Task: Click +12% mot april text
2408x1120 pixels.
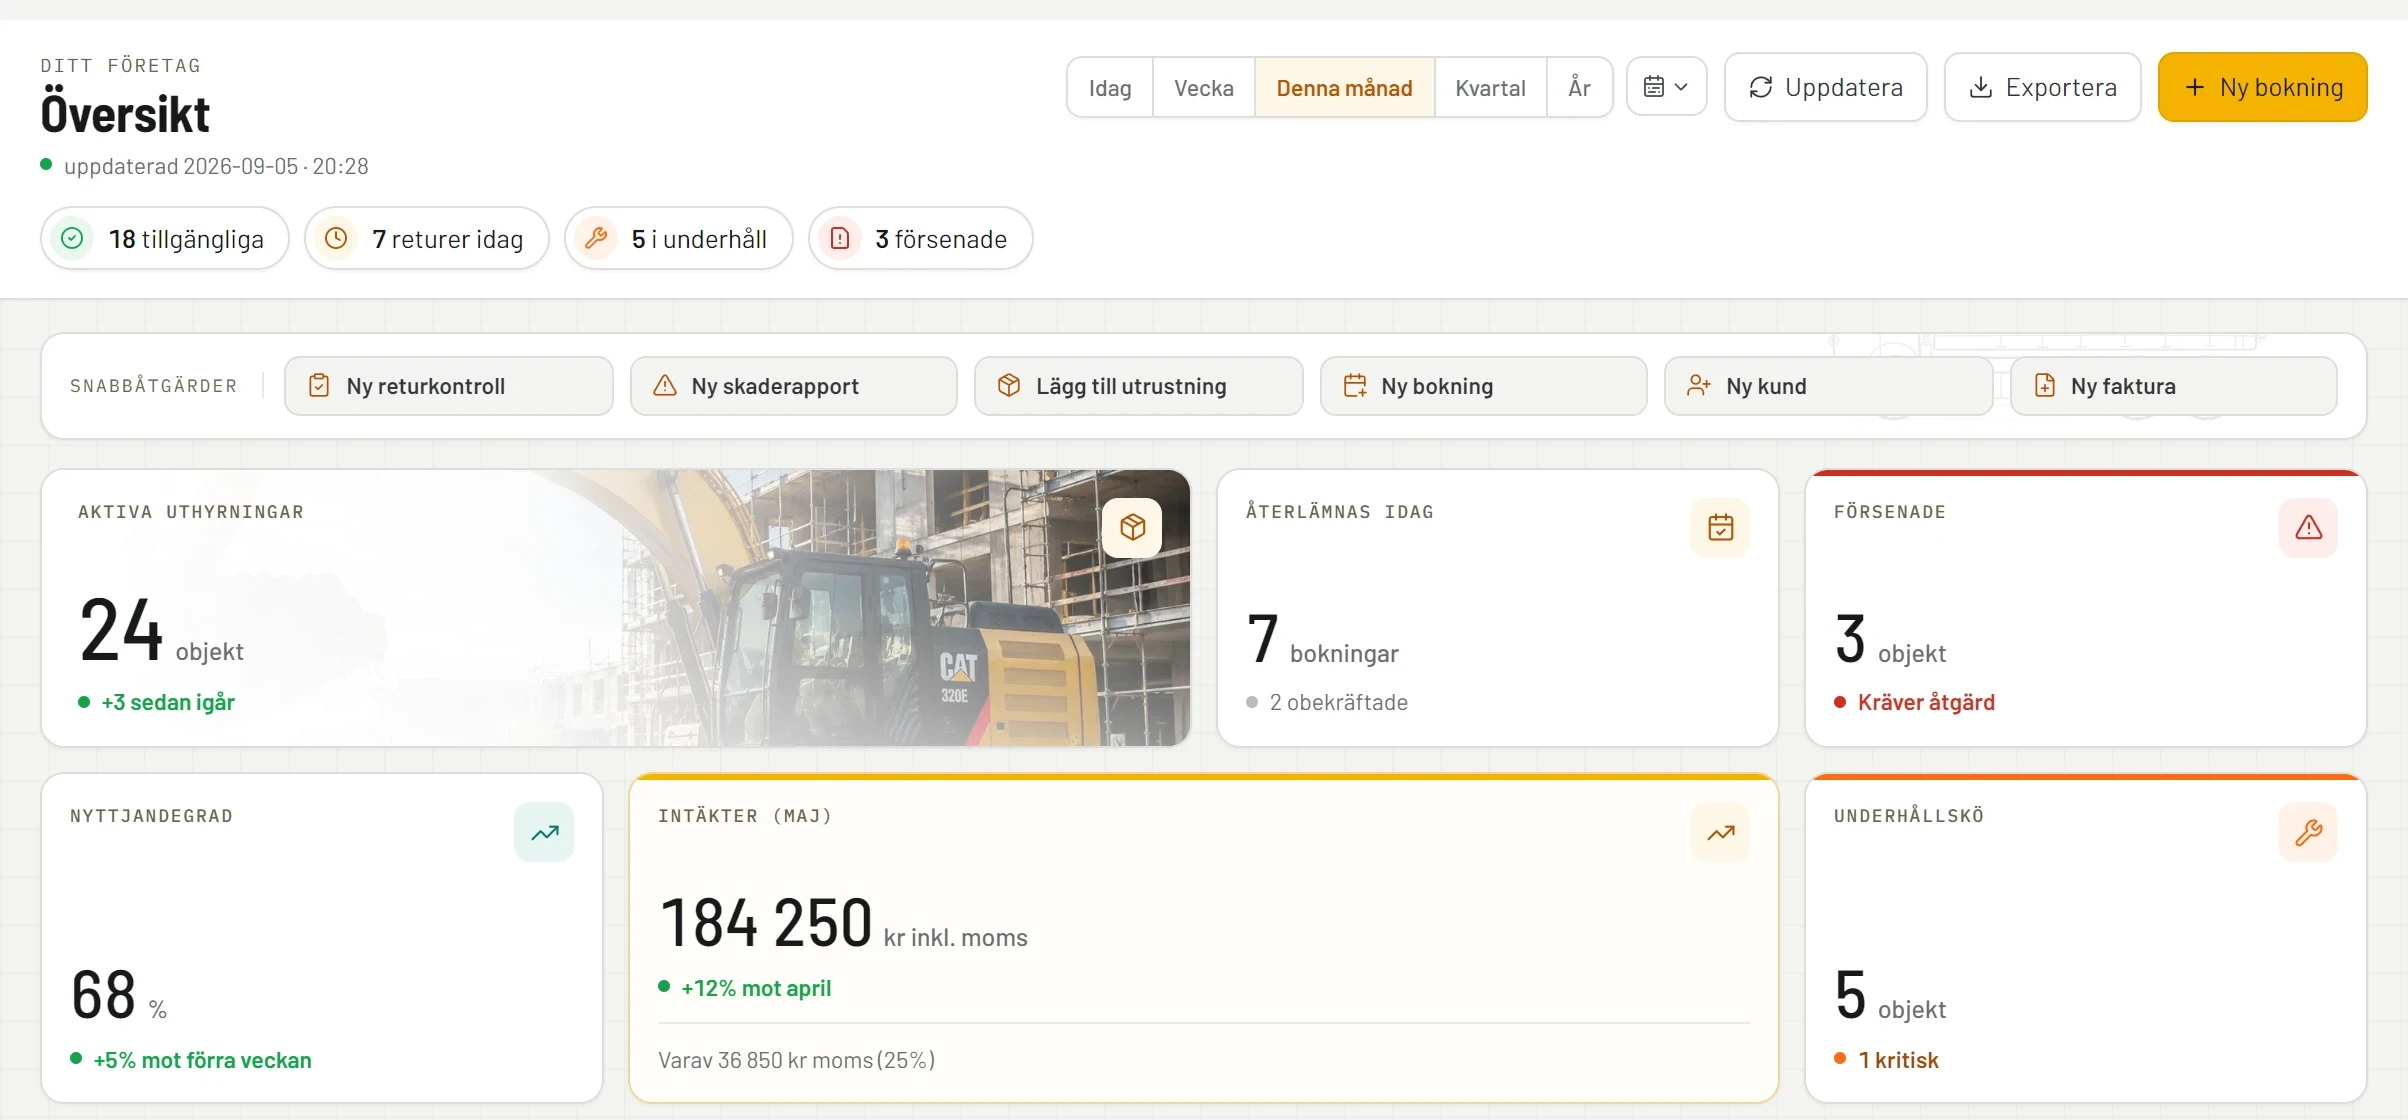Action: (756, 988)
